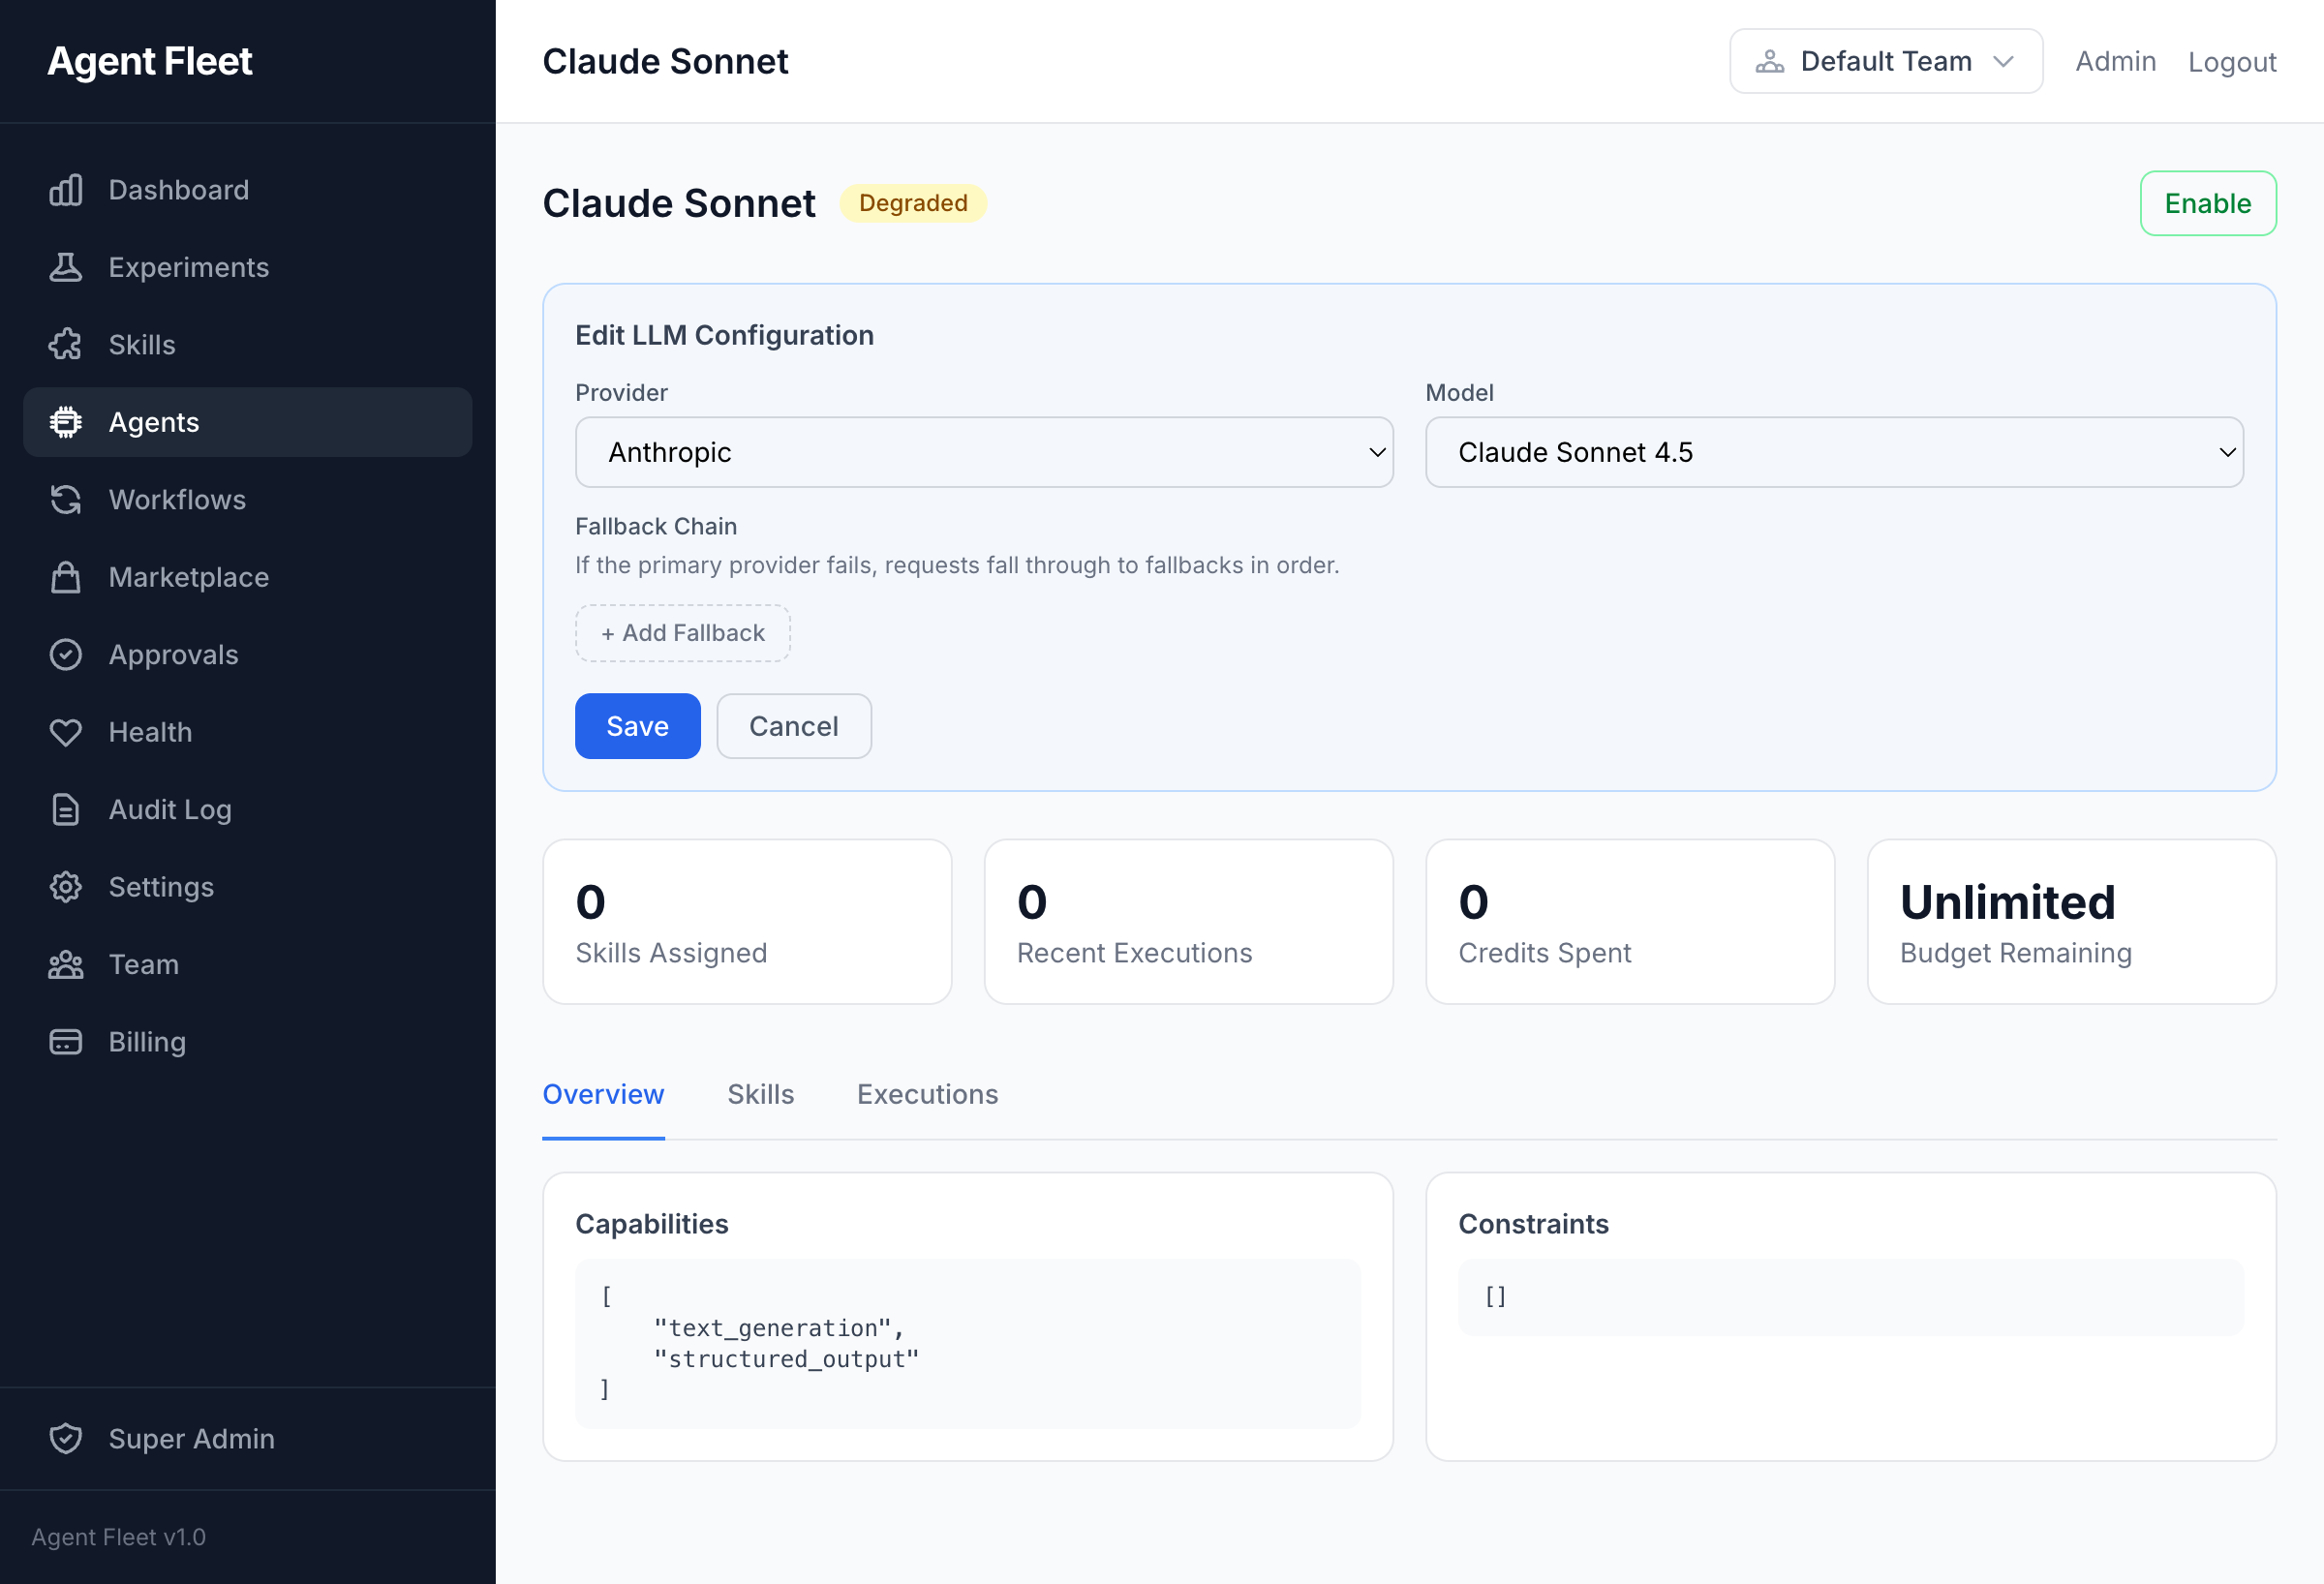Open the Audit Log document icon
The width and height of the screenshot is (2324, 1584).
tap(66, 810)
